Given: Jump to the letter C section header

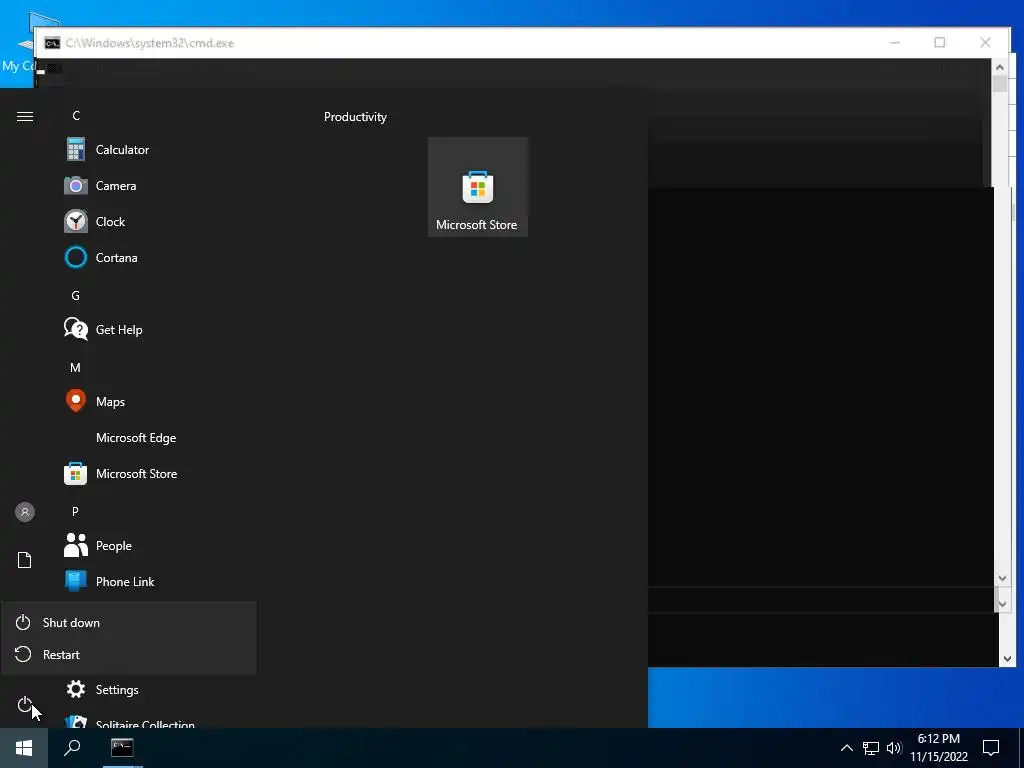Looking at the screenshot, I should (76, 116).
